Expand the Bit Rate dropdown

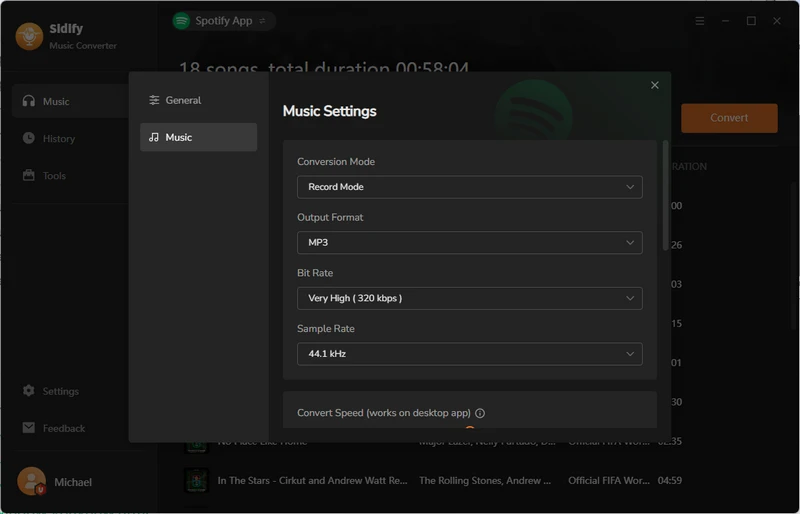469,298
